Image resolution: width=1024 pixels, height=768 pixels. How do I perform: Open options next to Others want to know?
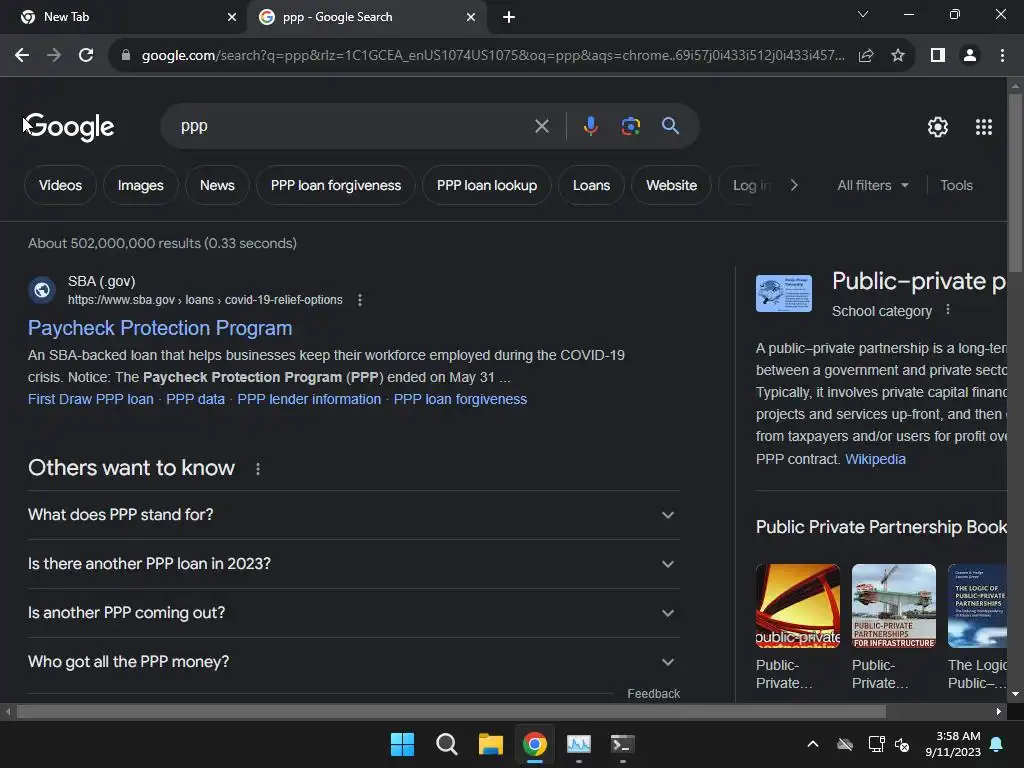(258, 469)
